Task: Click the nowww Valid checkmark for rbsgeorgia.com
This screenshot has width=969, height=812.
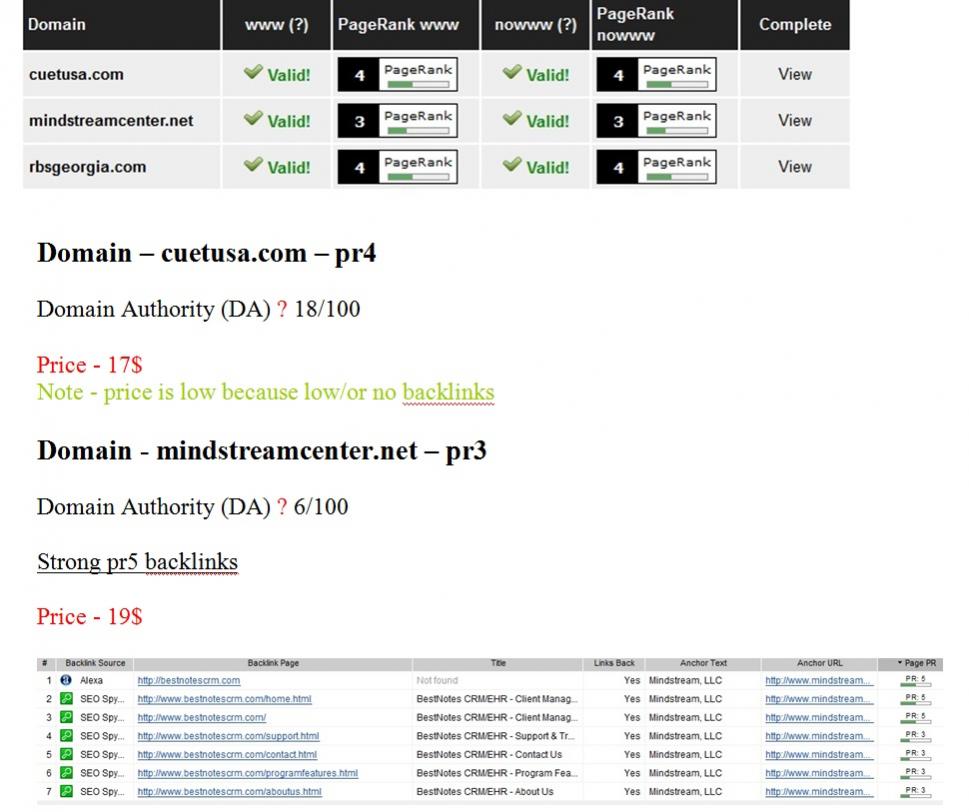Action: [x=512, y=164]
